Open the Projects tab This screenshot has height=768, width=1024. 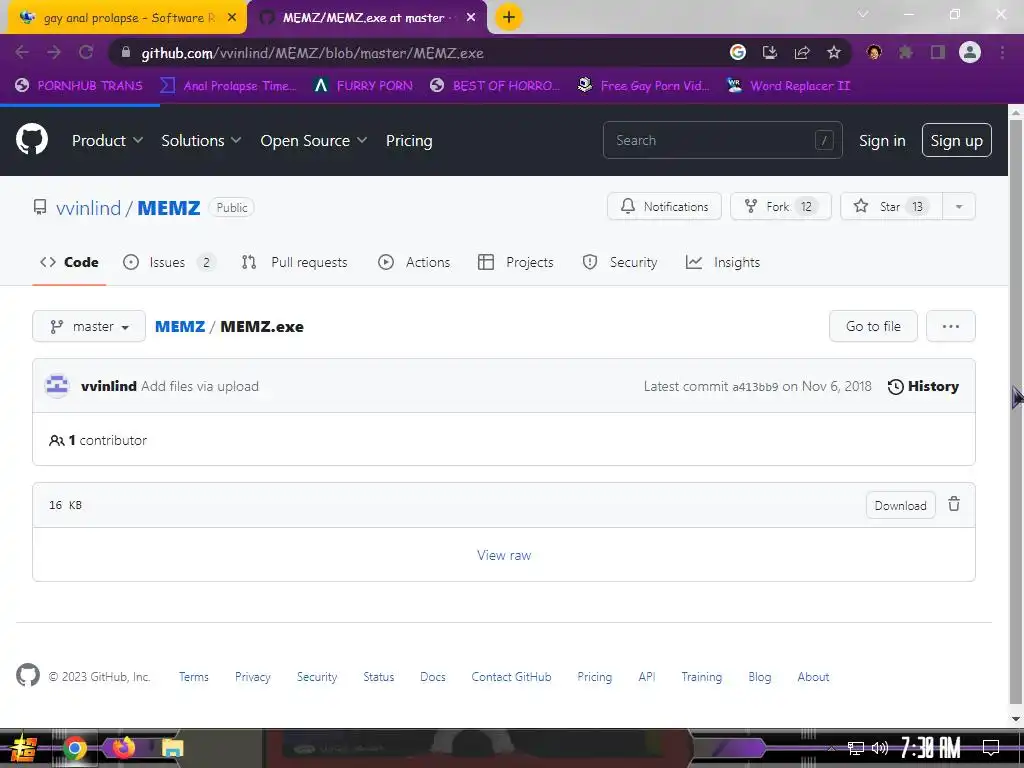(x=515, y=262)
